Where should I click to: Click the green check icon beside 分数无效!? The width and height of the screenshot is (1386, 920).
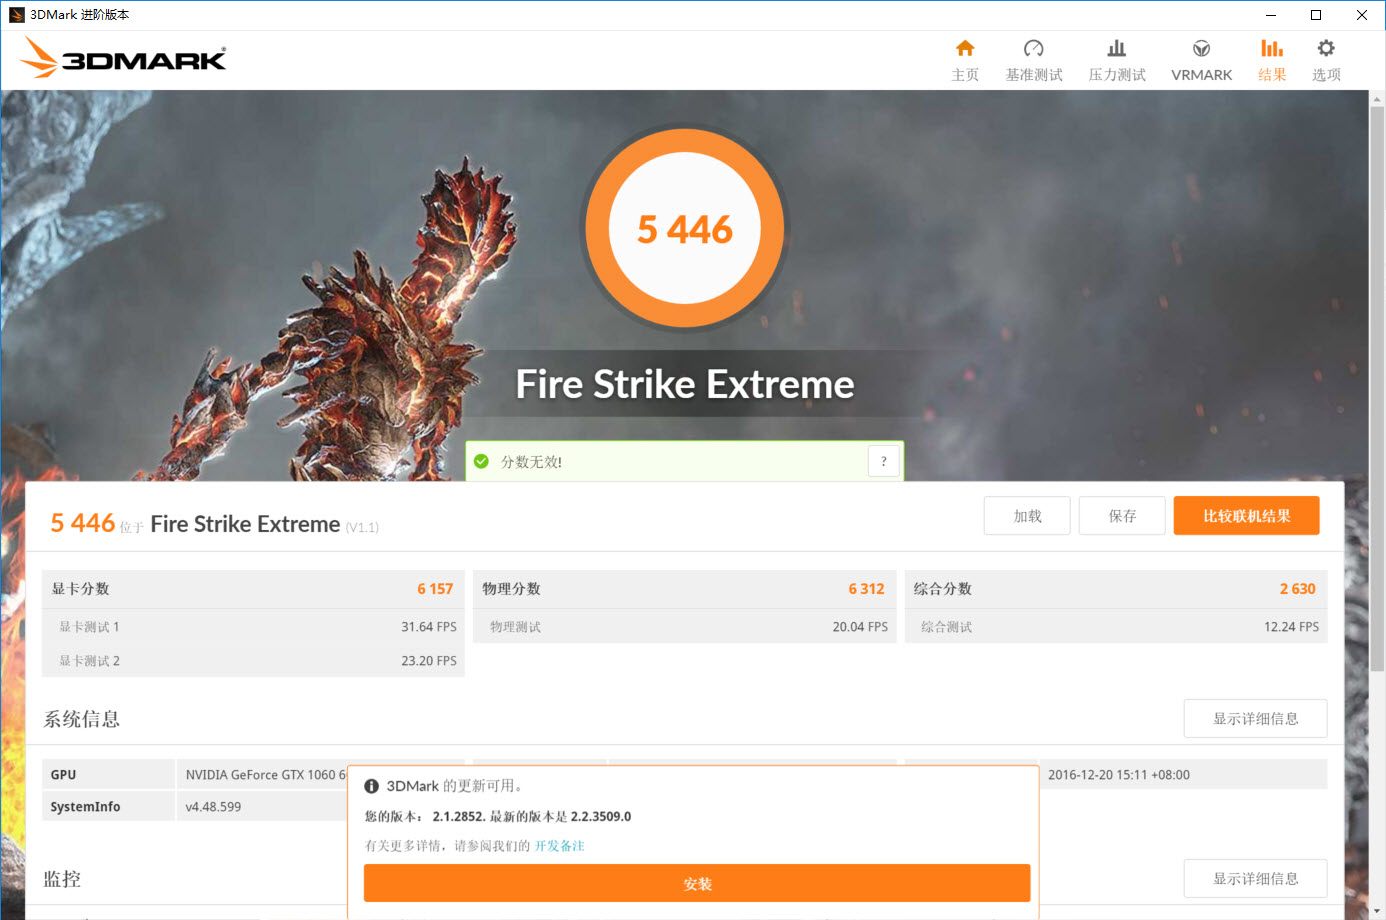click(x=481, y=461)
